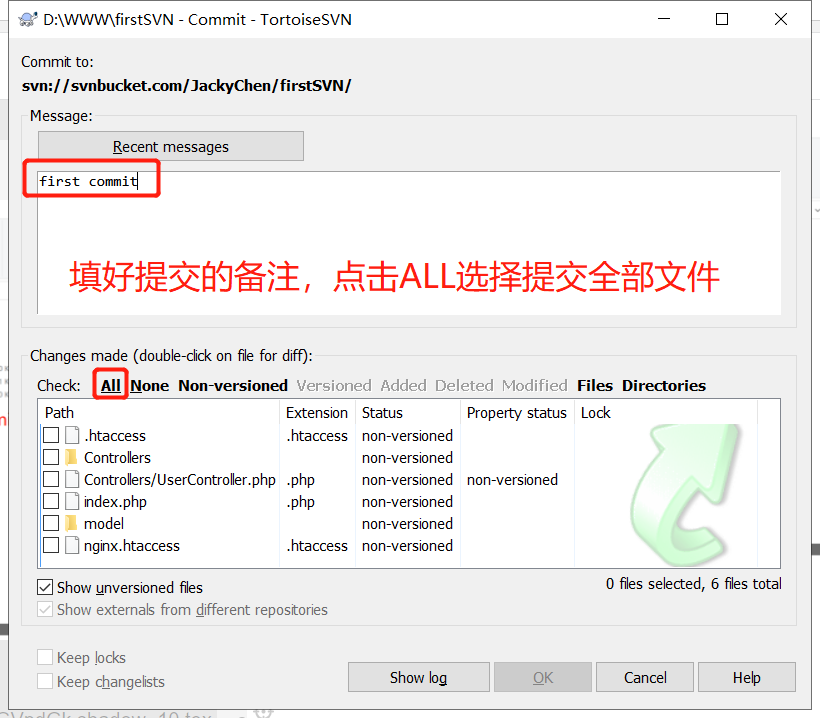
Task: Tick the checkbox for index.php
Action: (51, 501)
